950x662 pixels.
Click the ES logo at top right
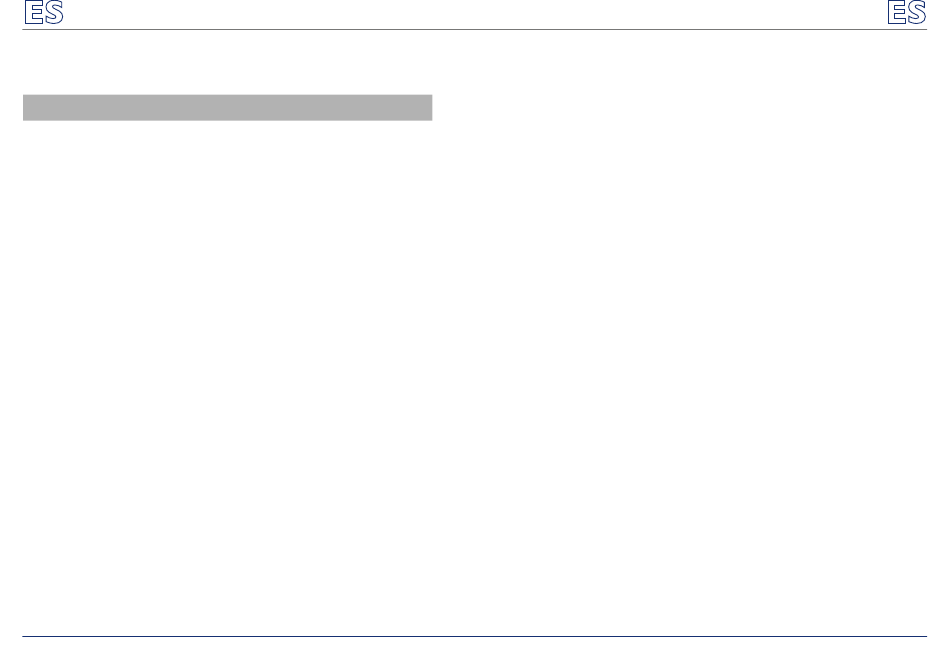pos(906,12)
